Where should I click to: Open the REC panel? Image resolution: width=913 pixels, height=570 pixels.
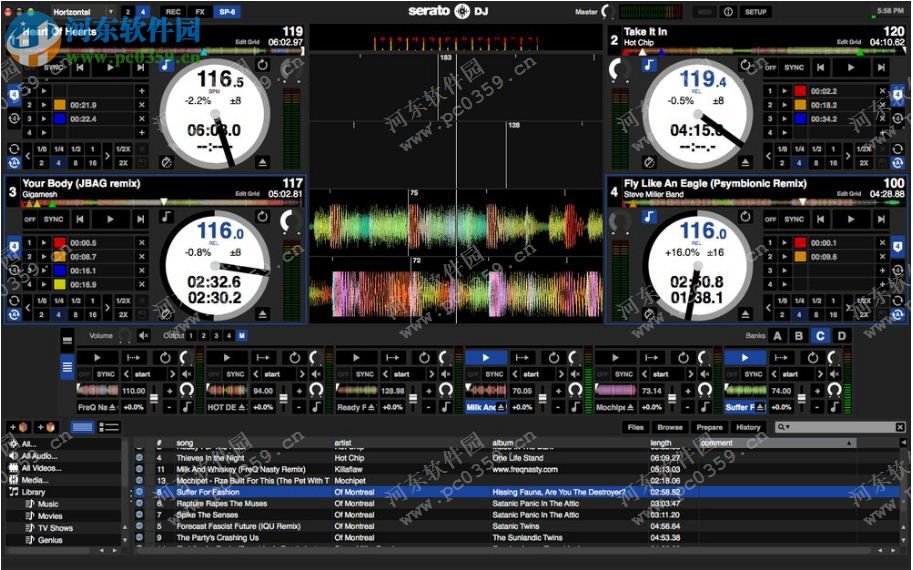(x=173, y=12)
